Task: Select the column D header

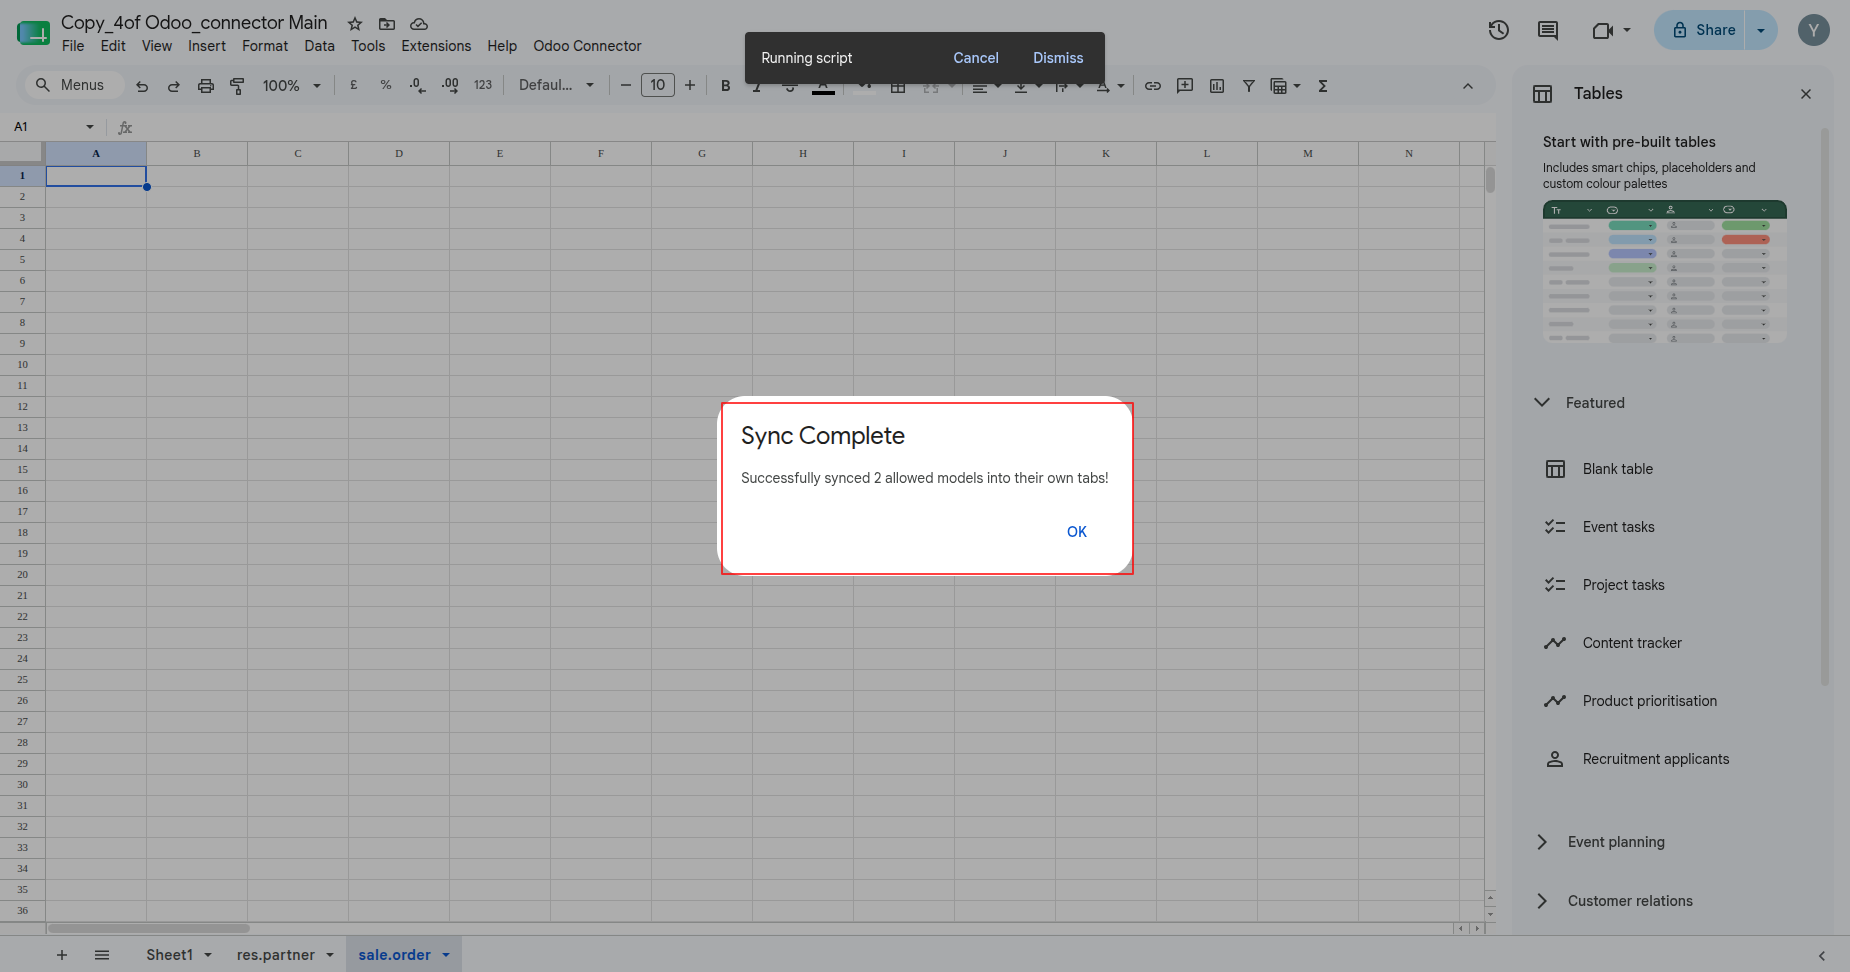Action: click(399, 153)
